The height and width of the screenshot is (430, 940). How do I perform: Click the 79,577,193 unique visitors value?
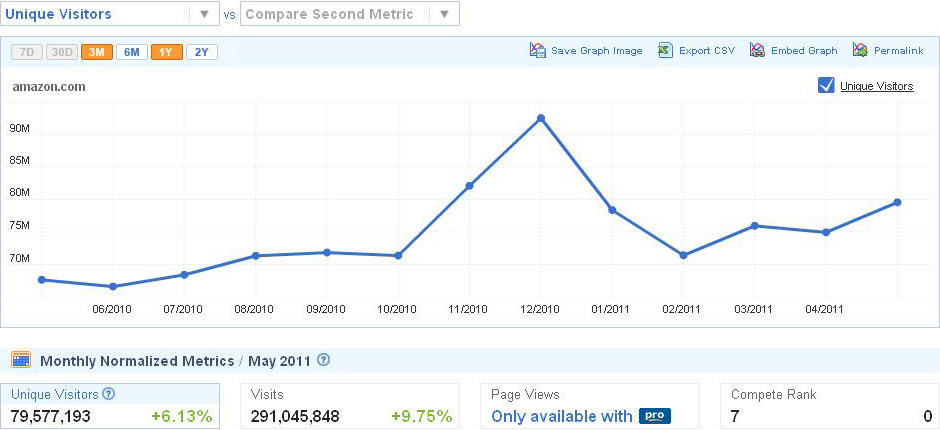coord(51,416)
